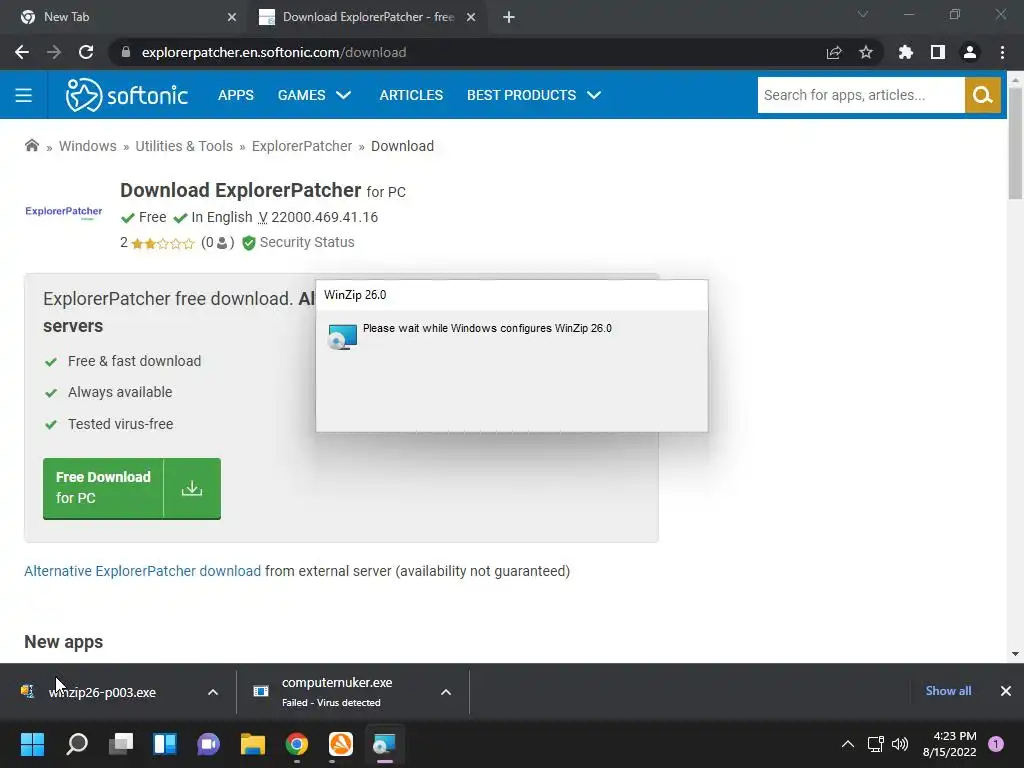Screen dimensions: 1024x768
Task: Click Show all downloads
Action: coord(948,691)
